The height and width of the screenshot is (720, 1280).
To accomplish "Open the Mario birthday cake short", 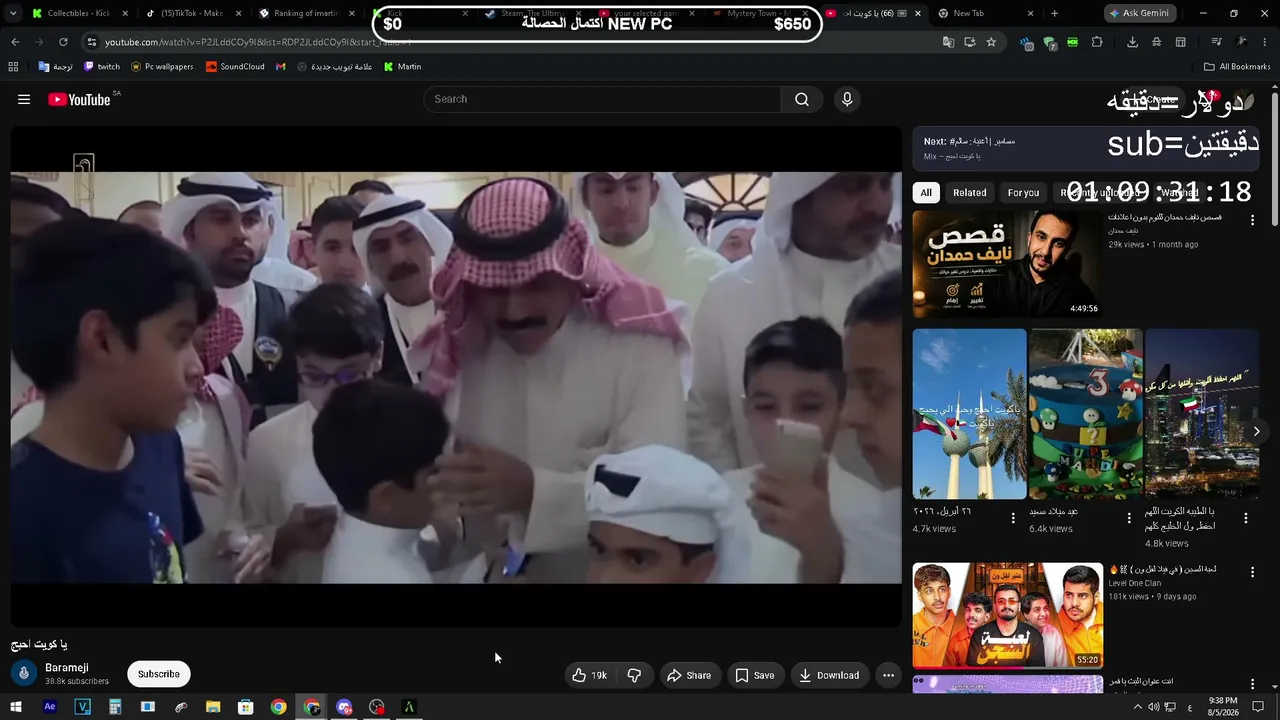I will (1085, 414).
